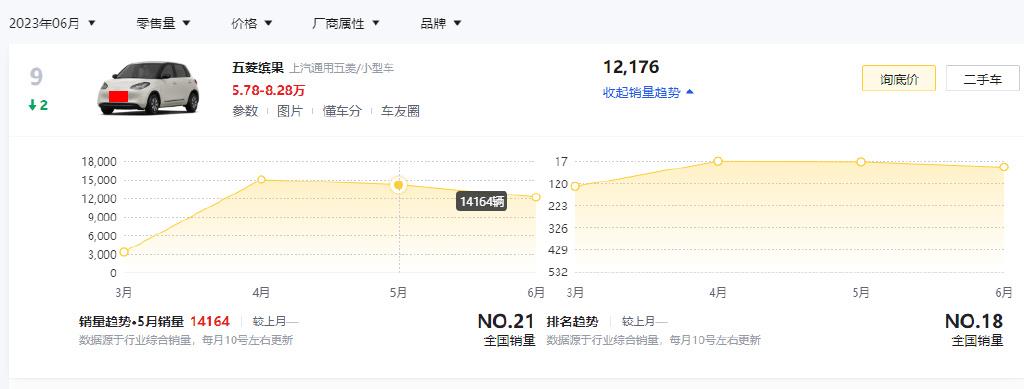Viewport: 1024px width, 389px height.
Task: Open the 五菱缤果 car thumbnail image
Action: [148, 88]
